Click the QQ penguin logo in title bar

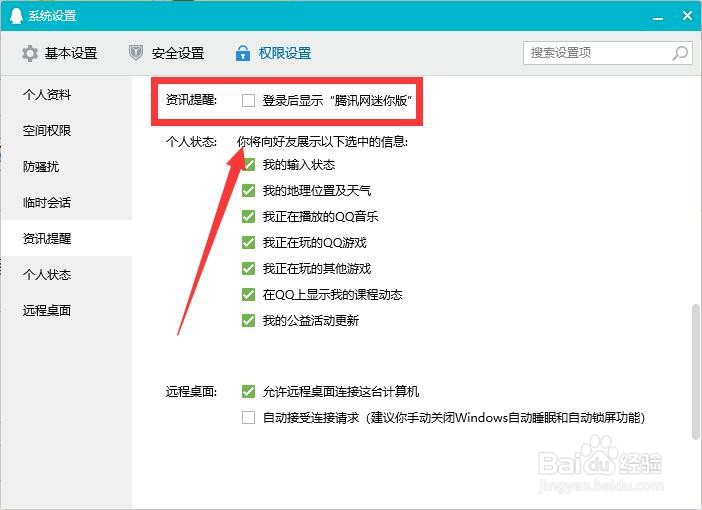16,16
